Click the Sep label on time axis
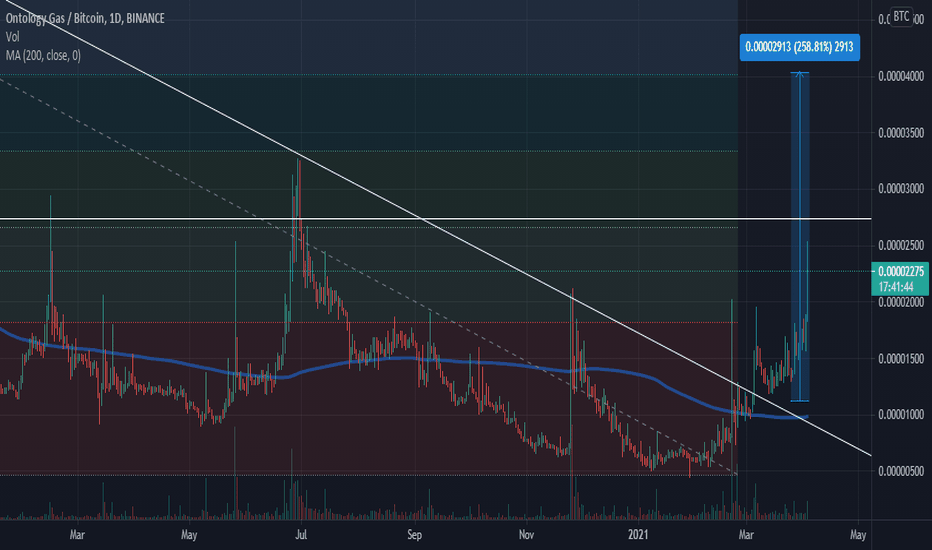Viewport: 932px width, 550px height. [x=414, y=535]
